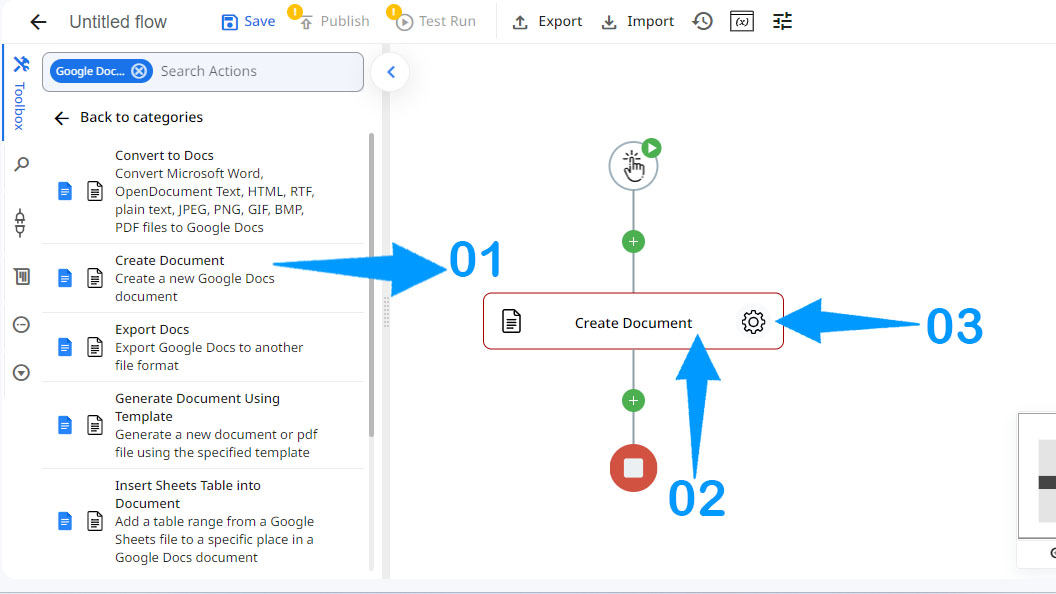Add a step below Create Document node
The image size is (1056, 594).
(633, 401)
